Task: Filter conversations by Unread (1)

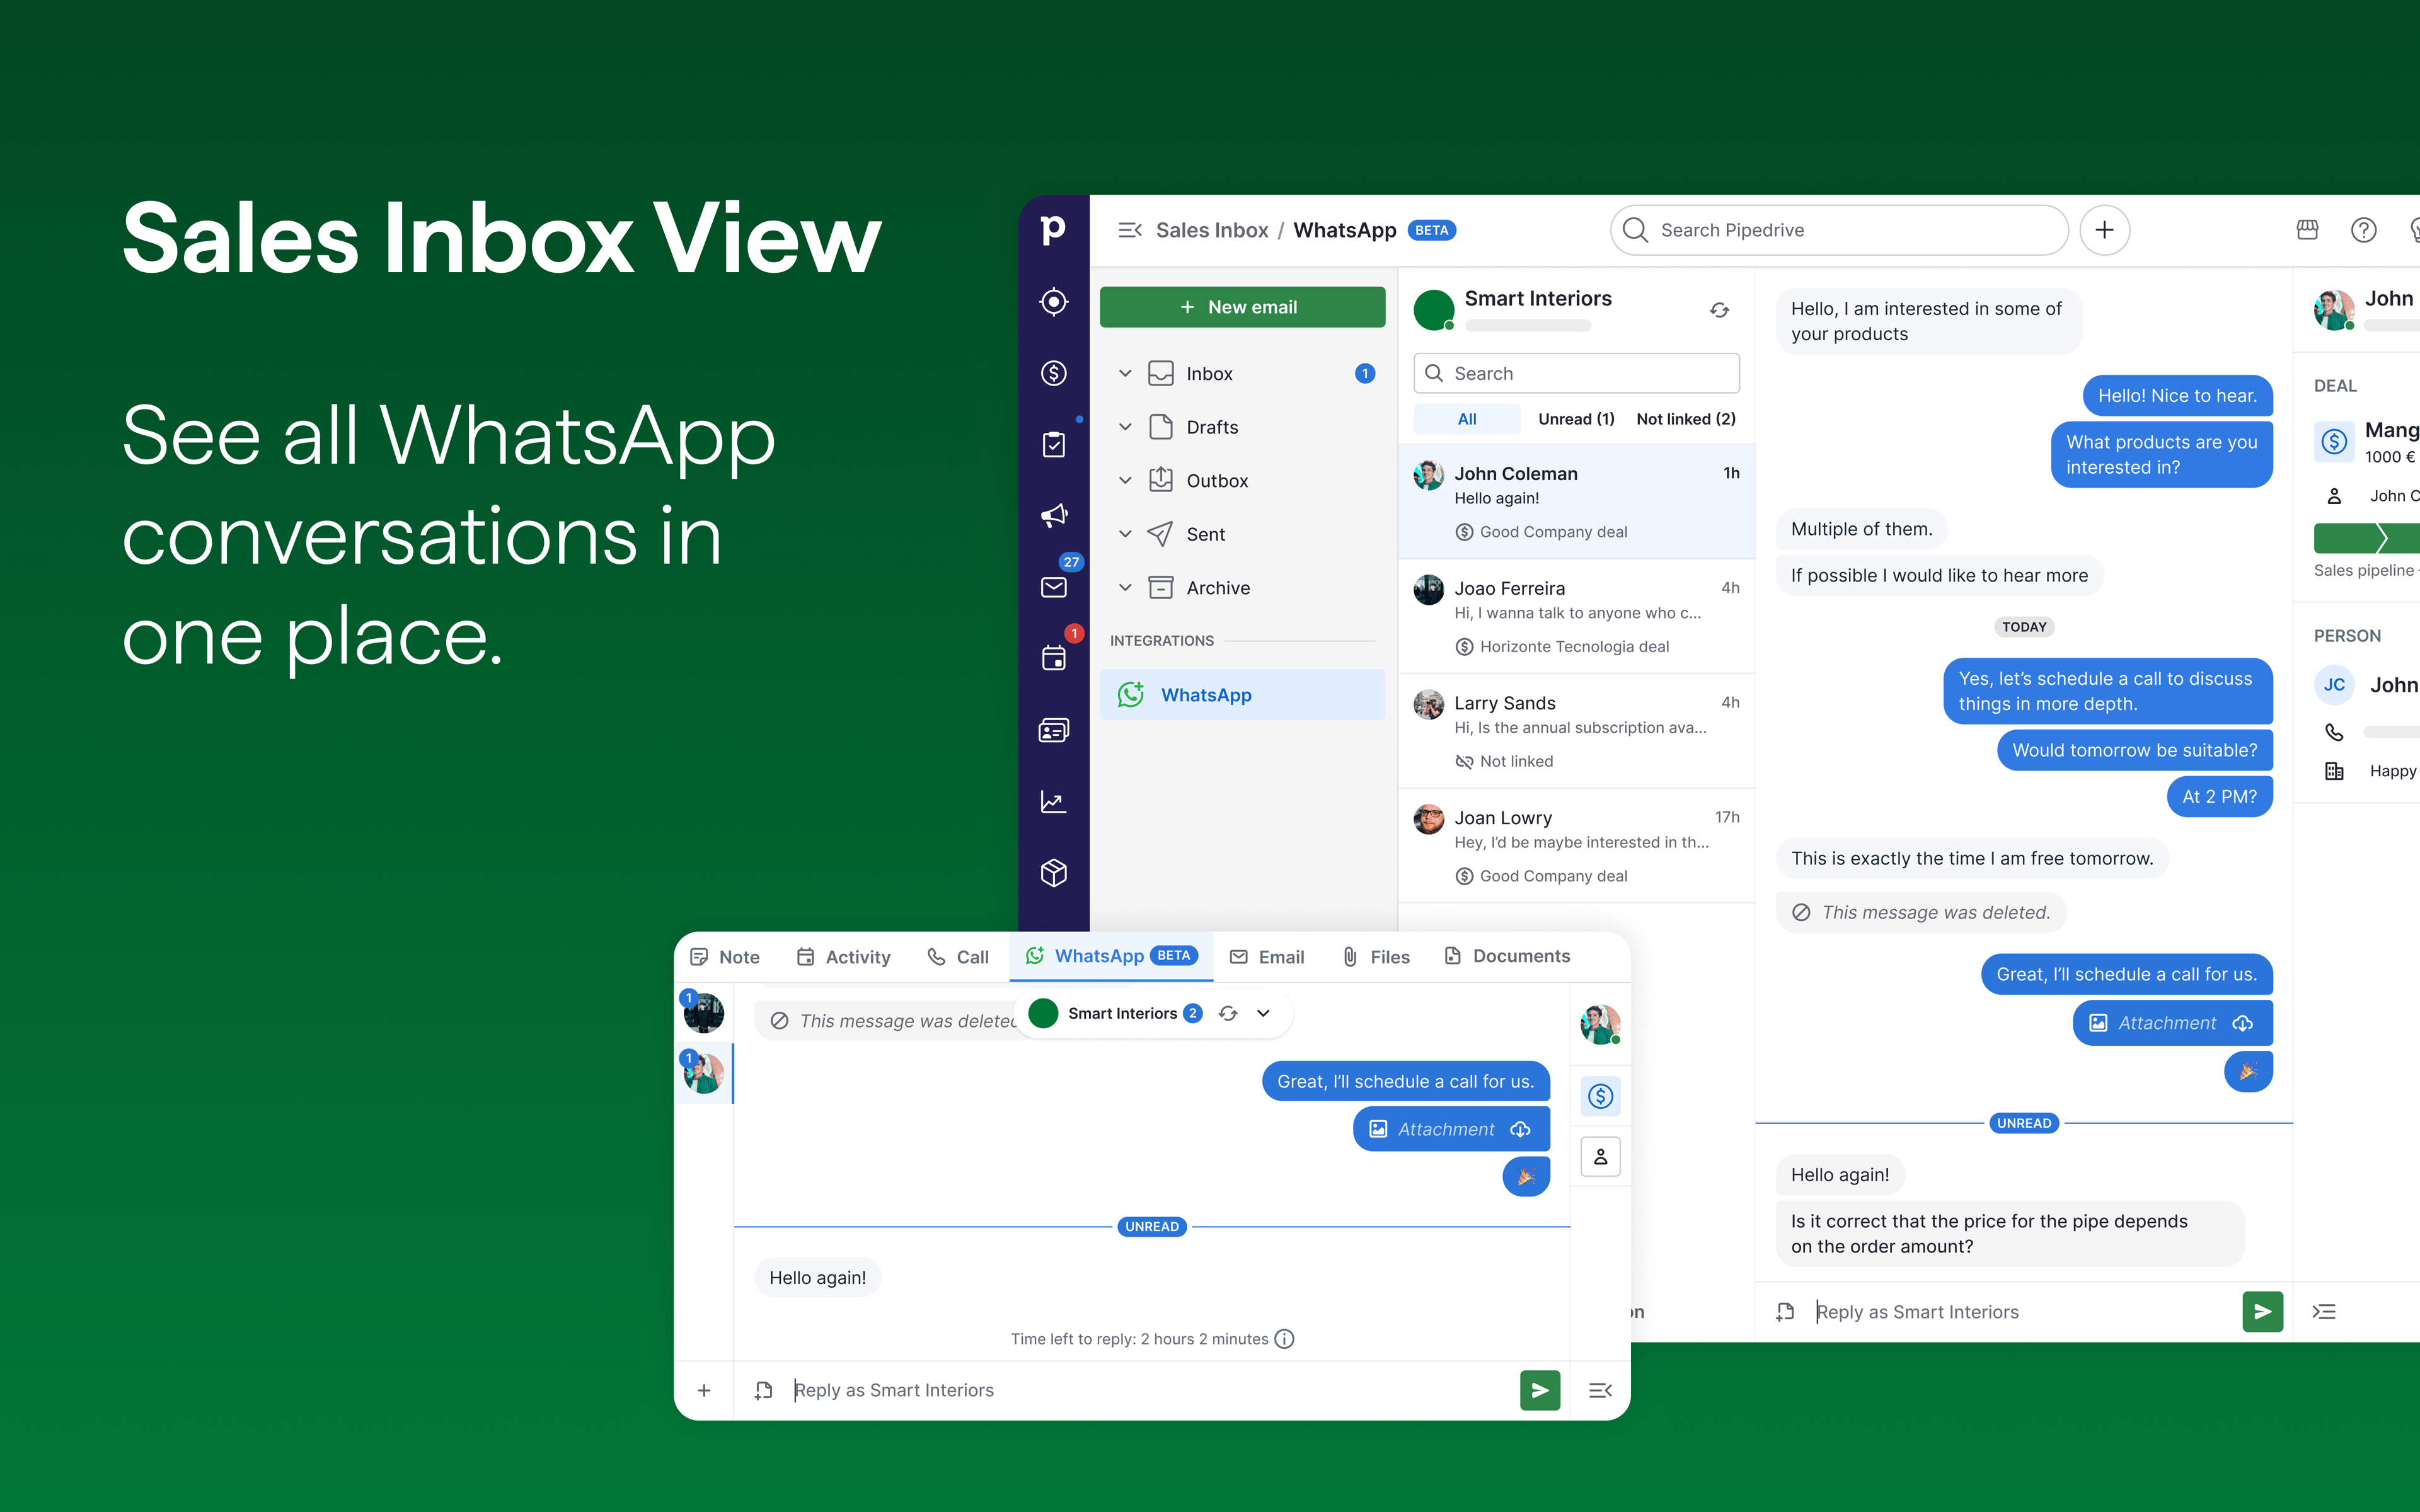Action: pos(1576,419)
